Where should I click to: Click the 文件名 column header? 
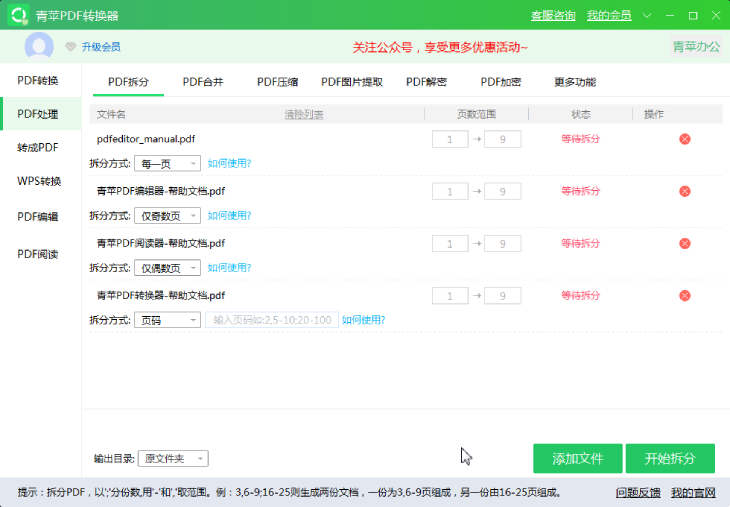(111, 115)
